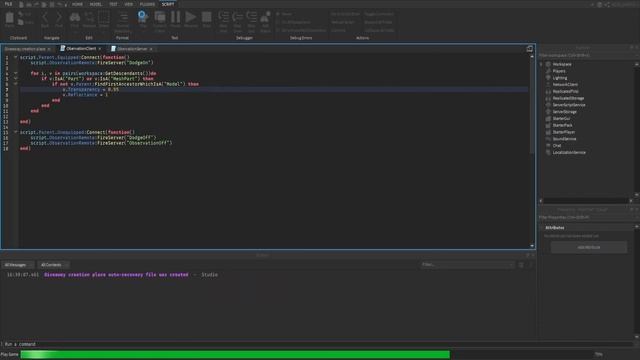Viewport: 640px width, 360px height.
Task: Click the Add Attribute button
Action: [x=589, y=247]
